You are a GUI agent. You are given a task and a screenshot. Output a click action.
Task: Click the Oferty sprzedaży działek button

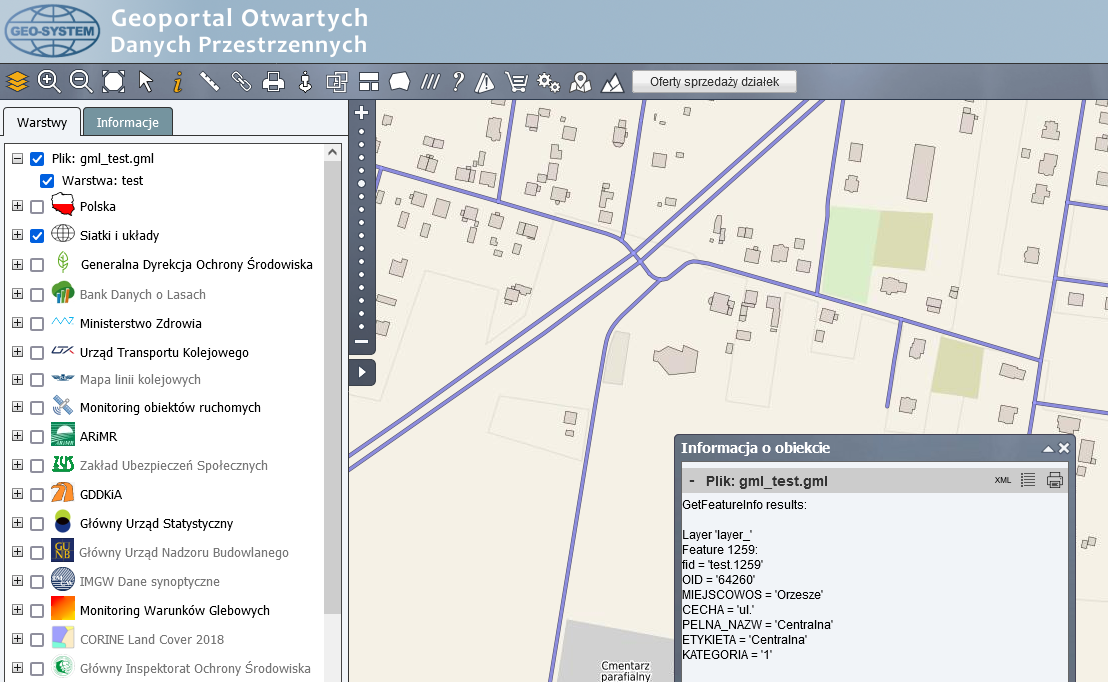coord(714,82)
